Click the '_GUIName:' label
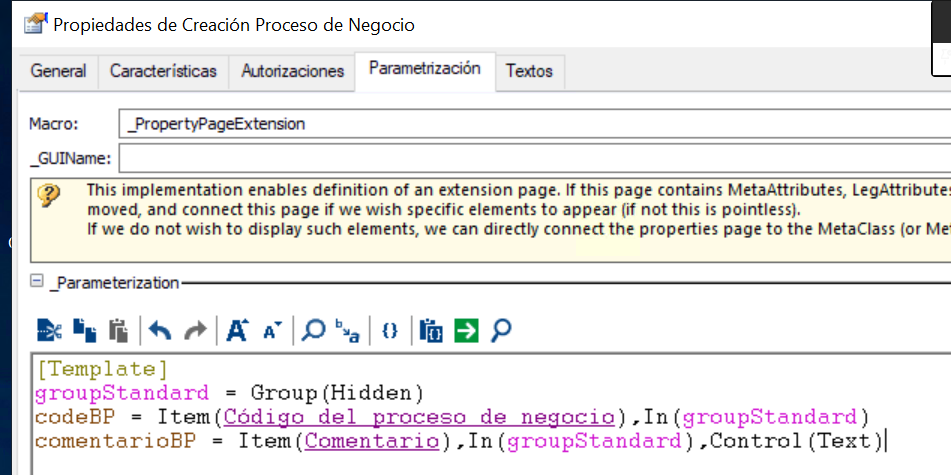 point(70,159)
